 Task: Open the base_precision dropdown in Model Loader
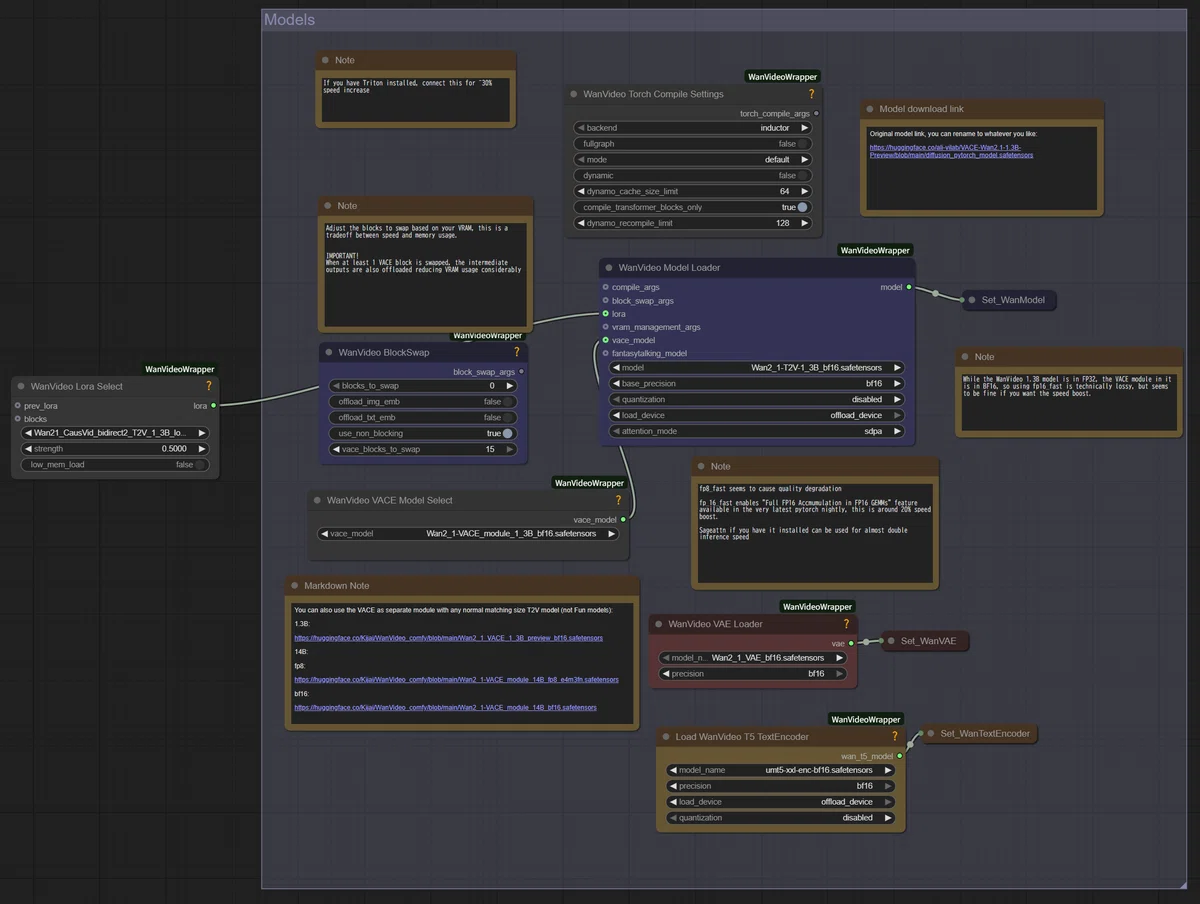point(757,384)
